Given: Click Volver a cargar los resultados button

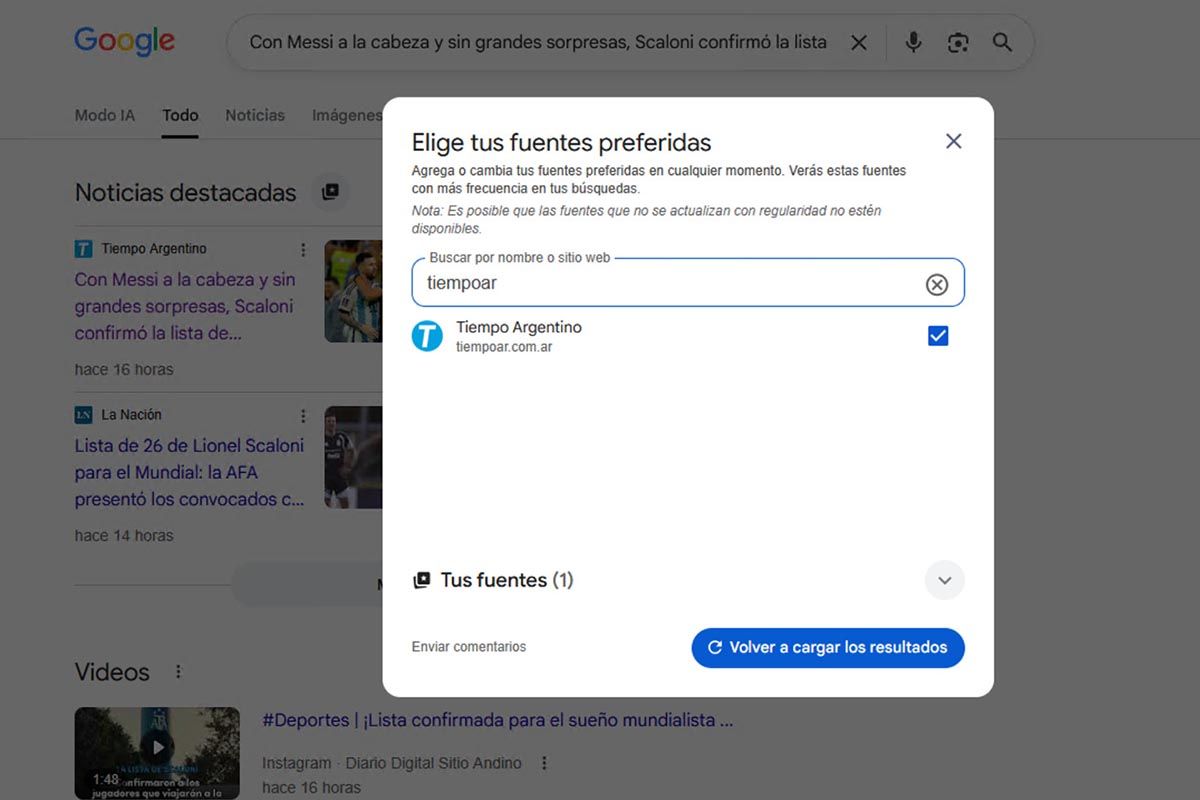Looking at the screenshot, I should click(828, 647).
